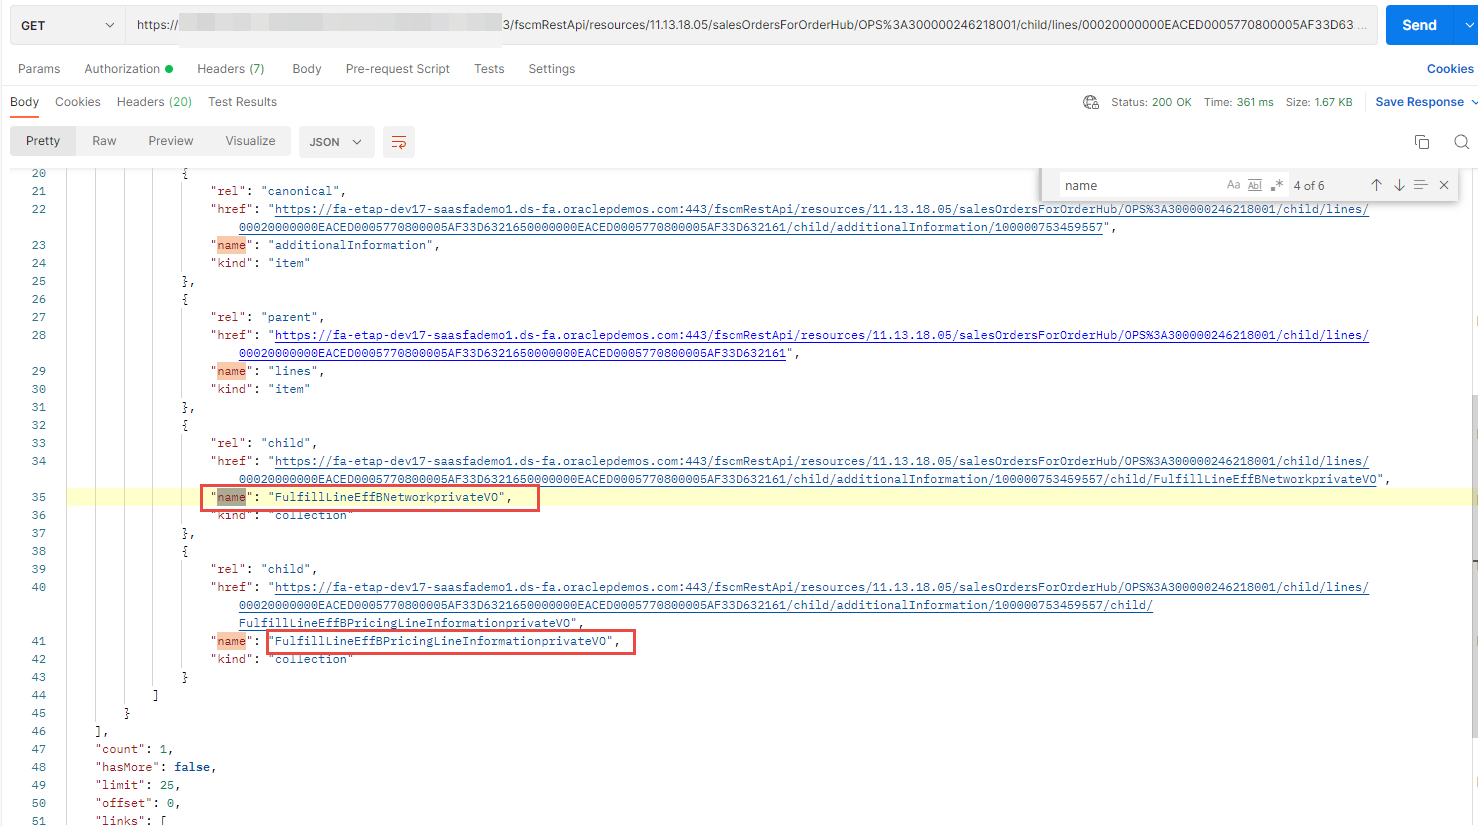The width and height of the screenshot is (1478, 827).
Task: Toggle regular expression search option
Action: coord(1277,185)
